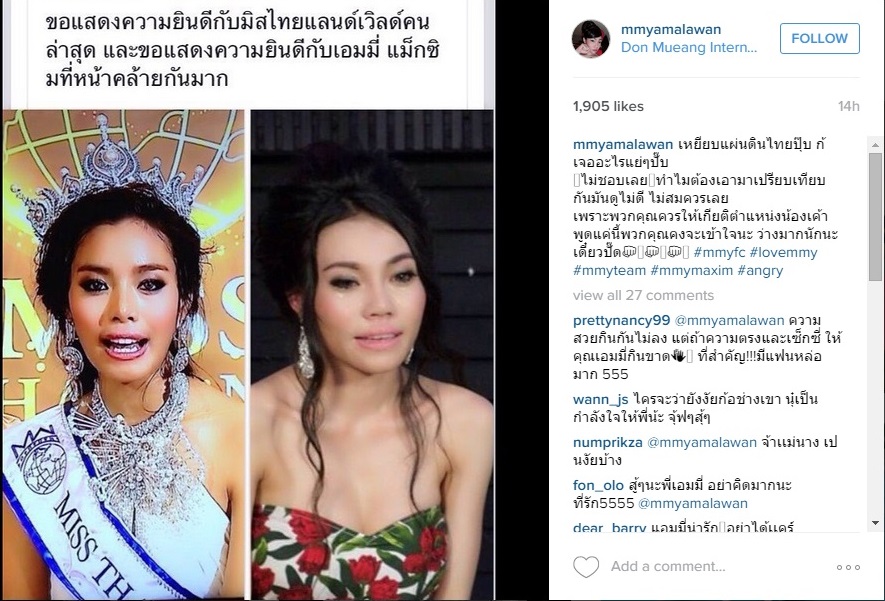The image size is (885, 601).
Task: Open the mmyamalawan username in the header
Action: [671, 29]
